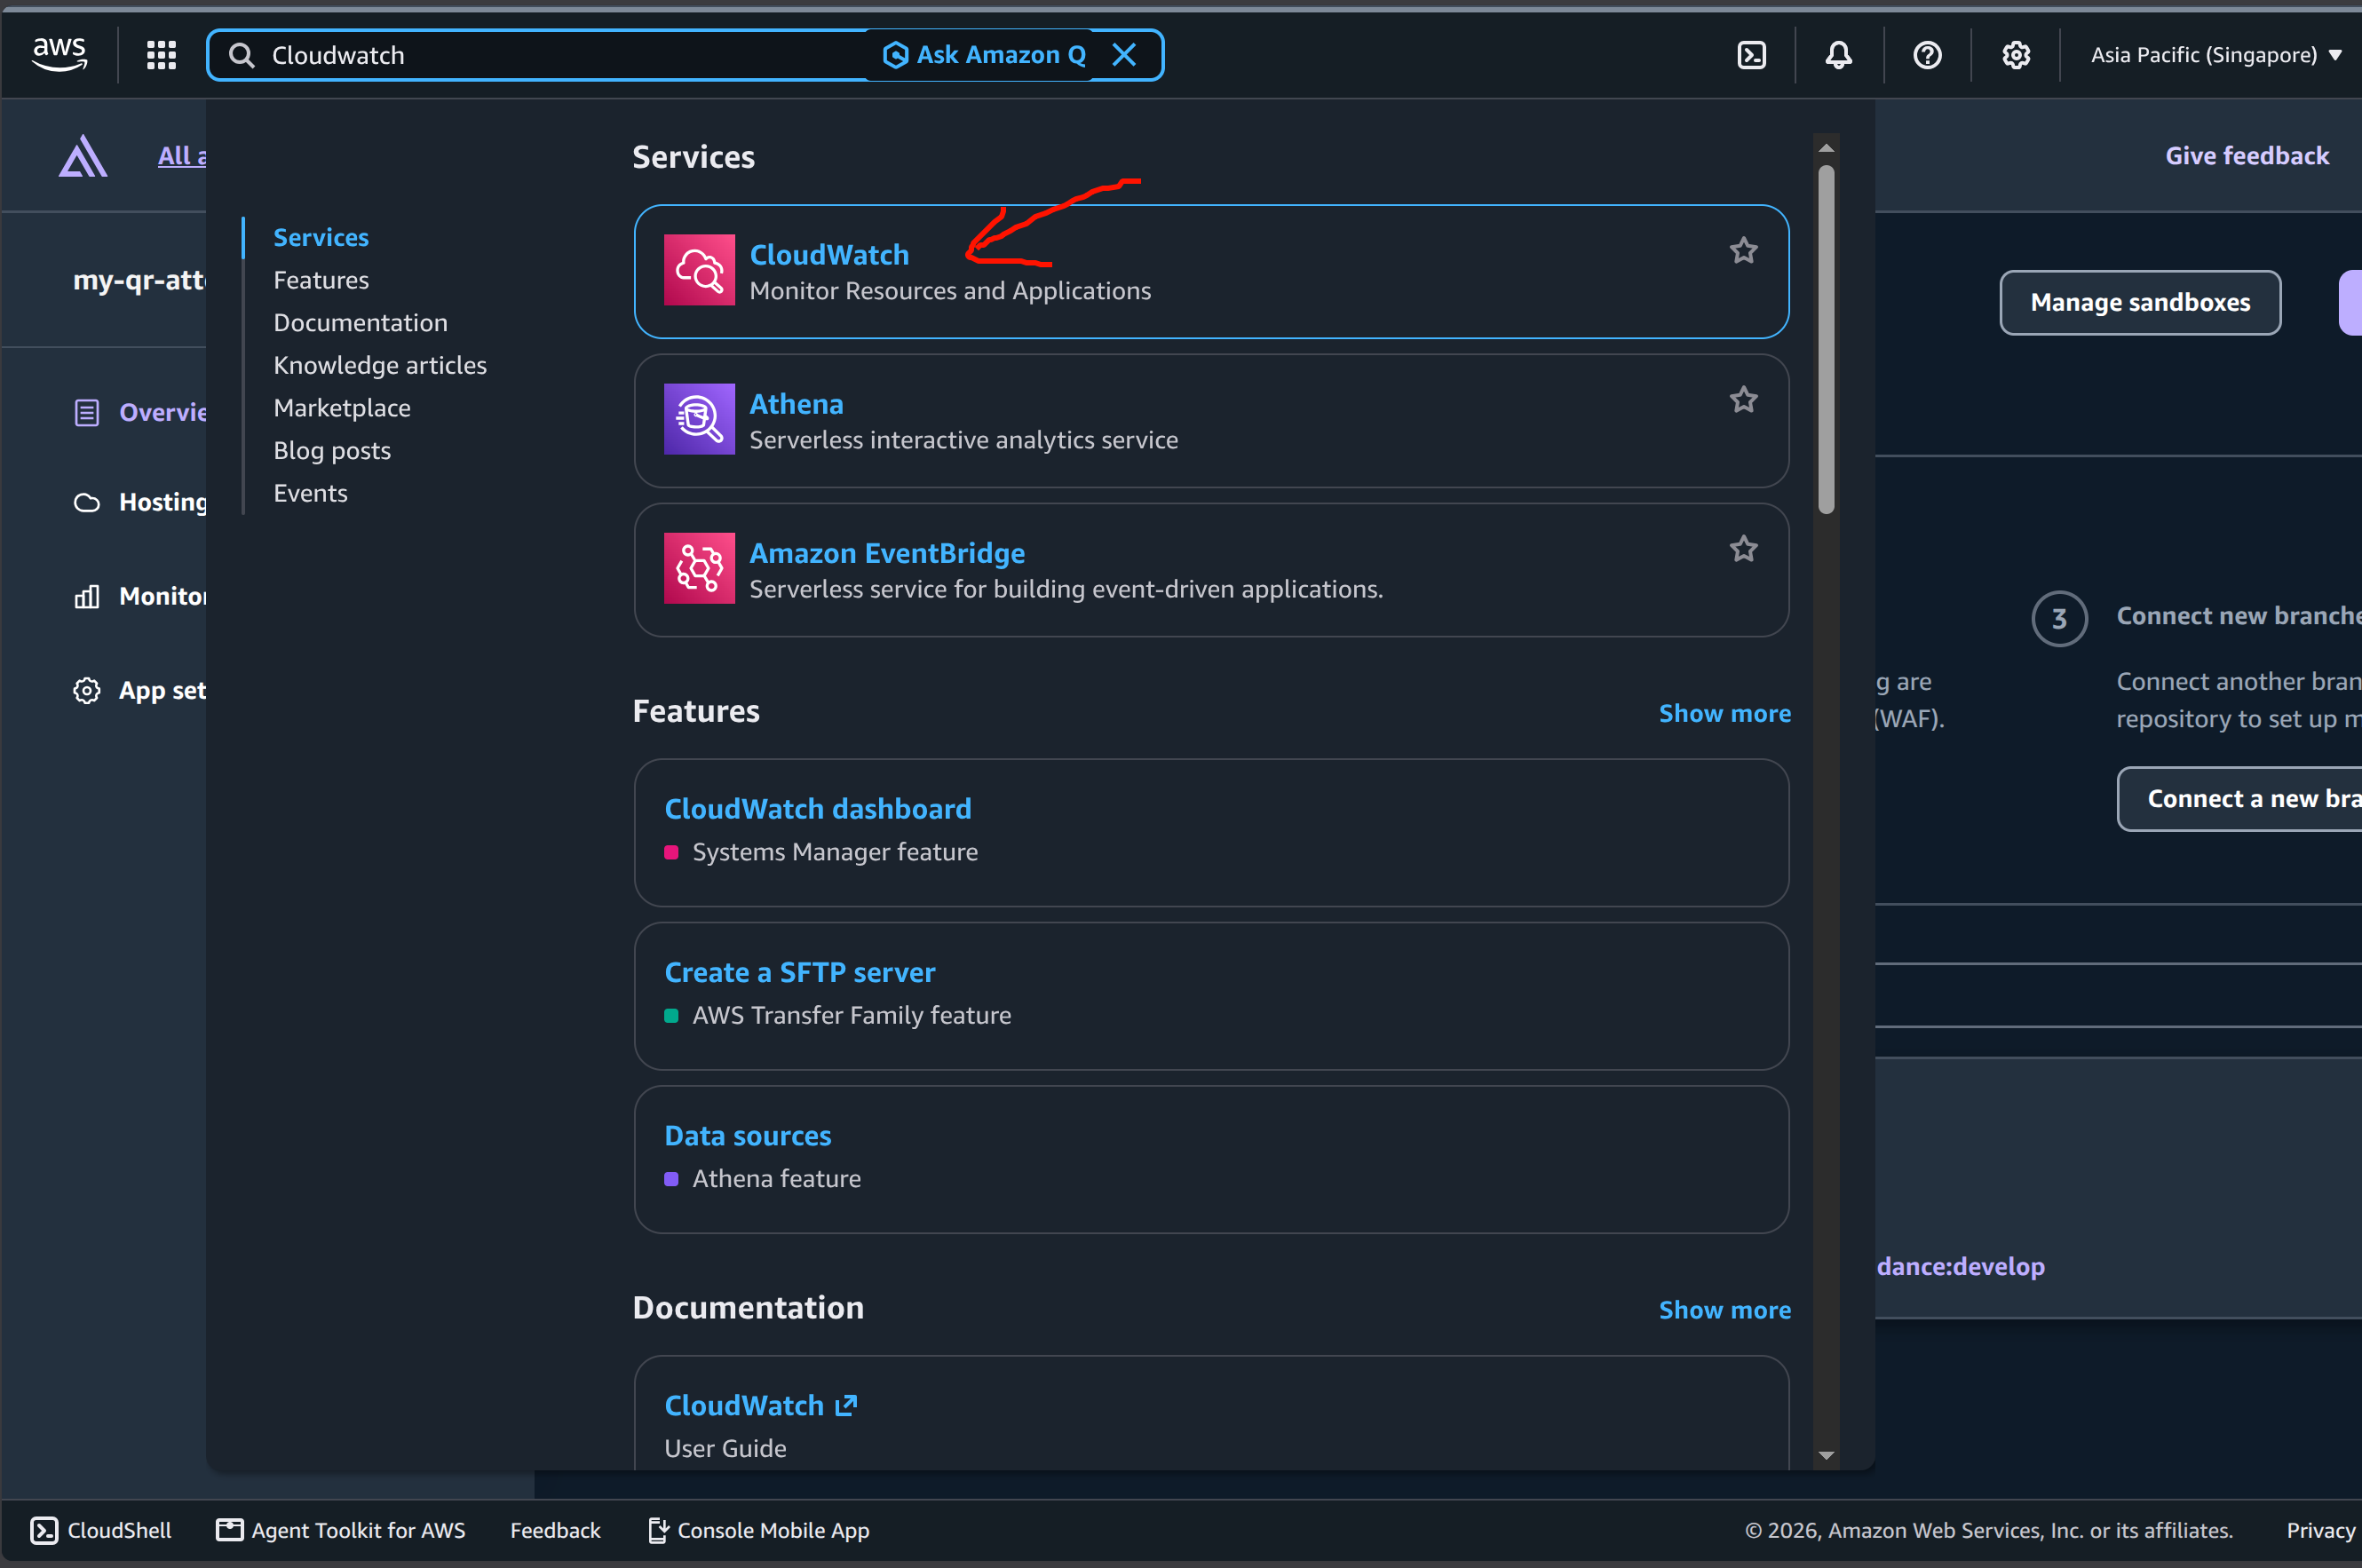The image size is (2362, 1568).
Task: Show more Documentation results
Action: tap(1724, 1310)
